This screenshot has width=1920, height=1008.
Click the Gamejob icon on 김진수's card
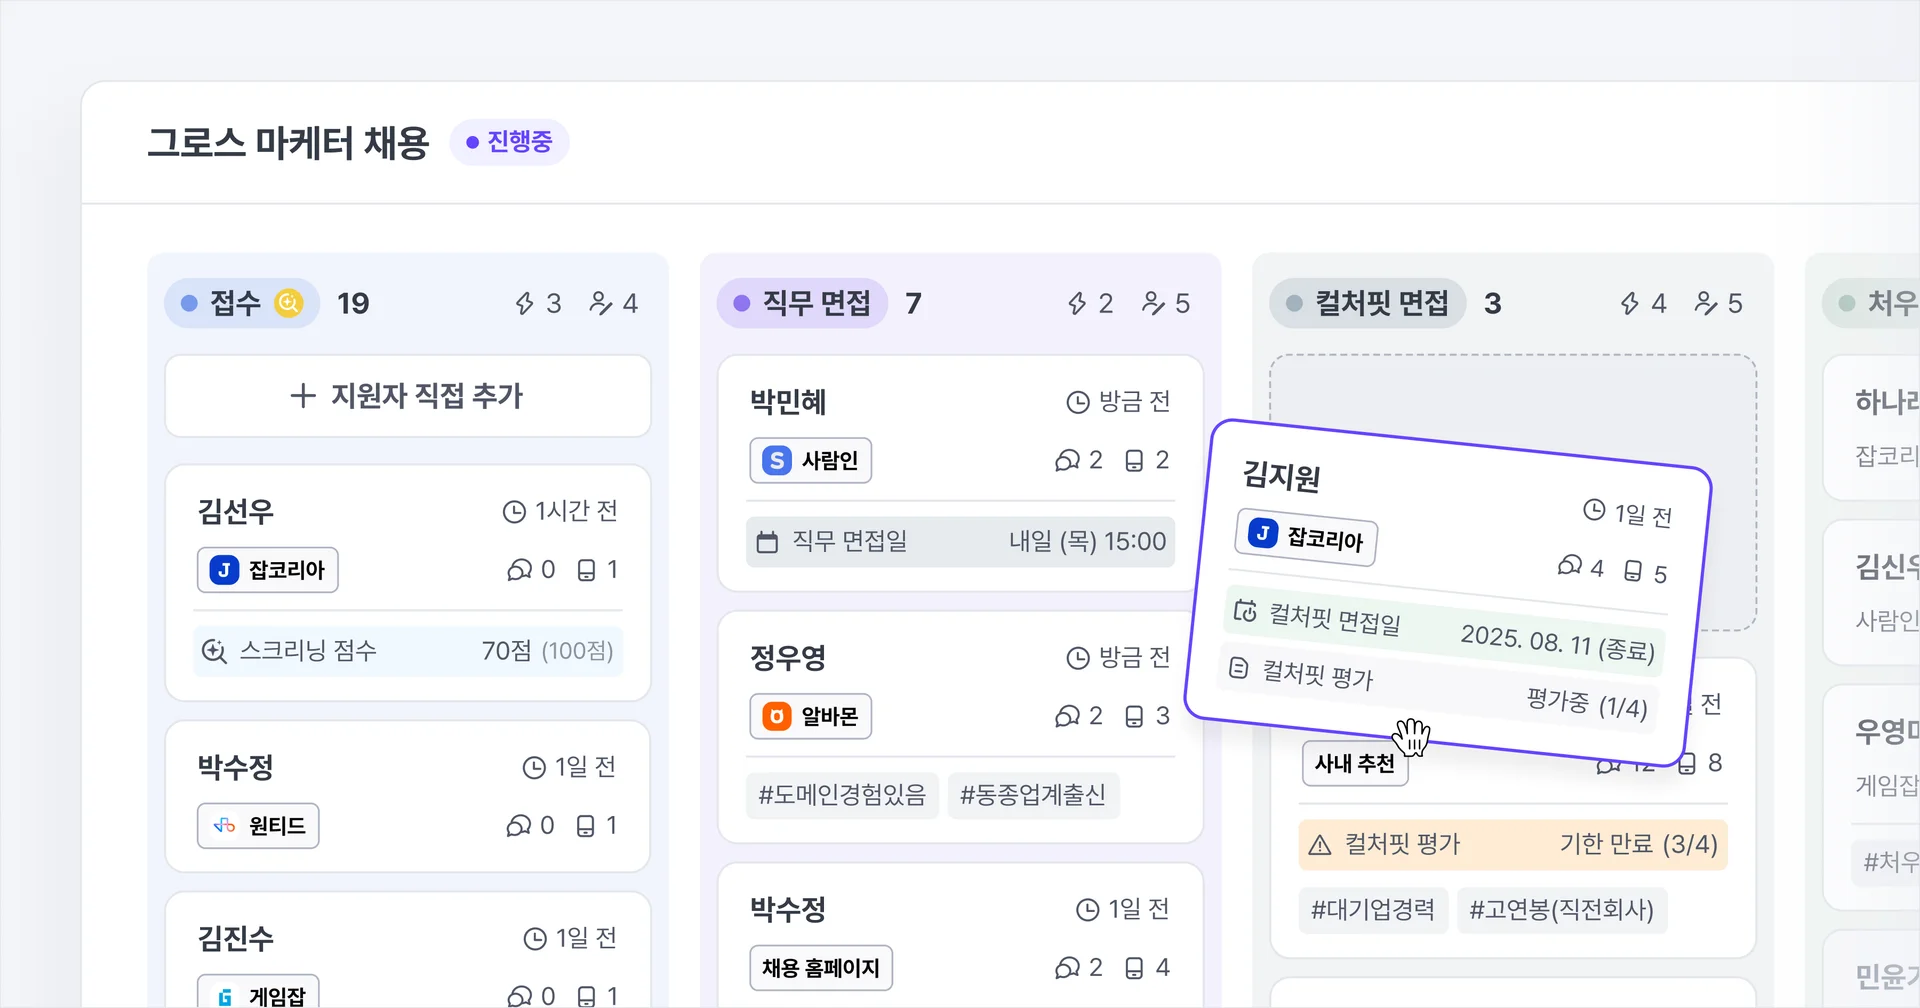[224, 994]
